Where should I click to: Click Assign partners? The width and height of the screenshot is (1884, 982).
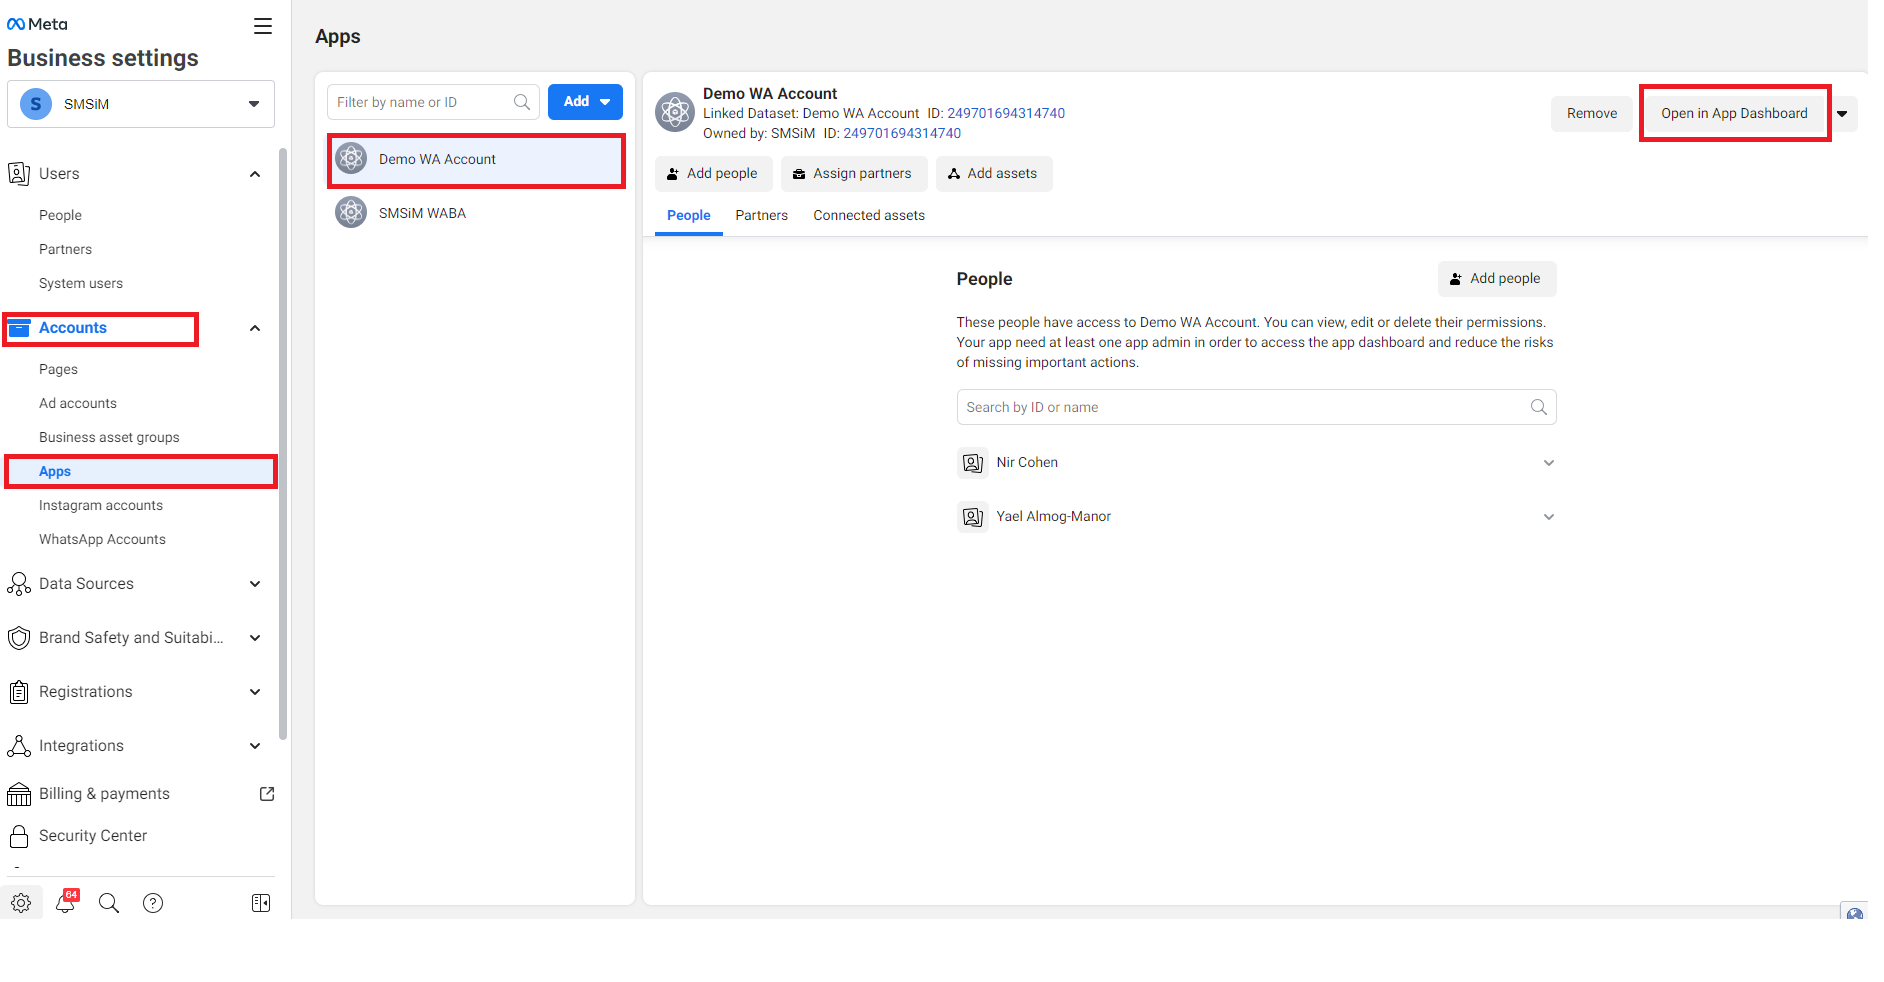point(854,174)
